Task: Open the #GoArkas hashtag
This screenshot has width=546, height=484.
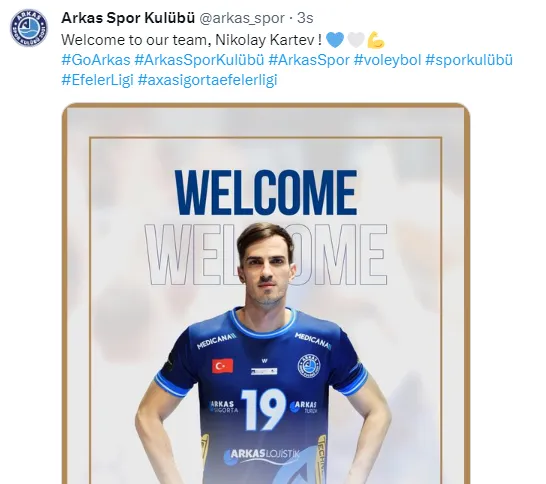Action: coord(96,60)
